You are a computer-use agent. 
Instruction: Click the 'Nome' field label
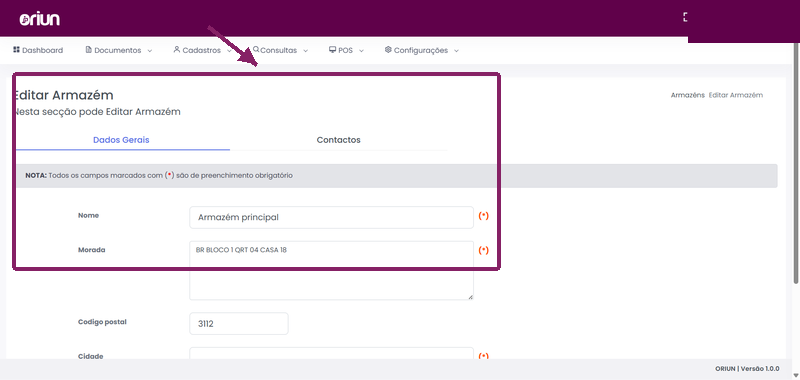point(88,215)
